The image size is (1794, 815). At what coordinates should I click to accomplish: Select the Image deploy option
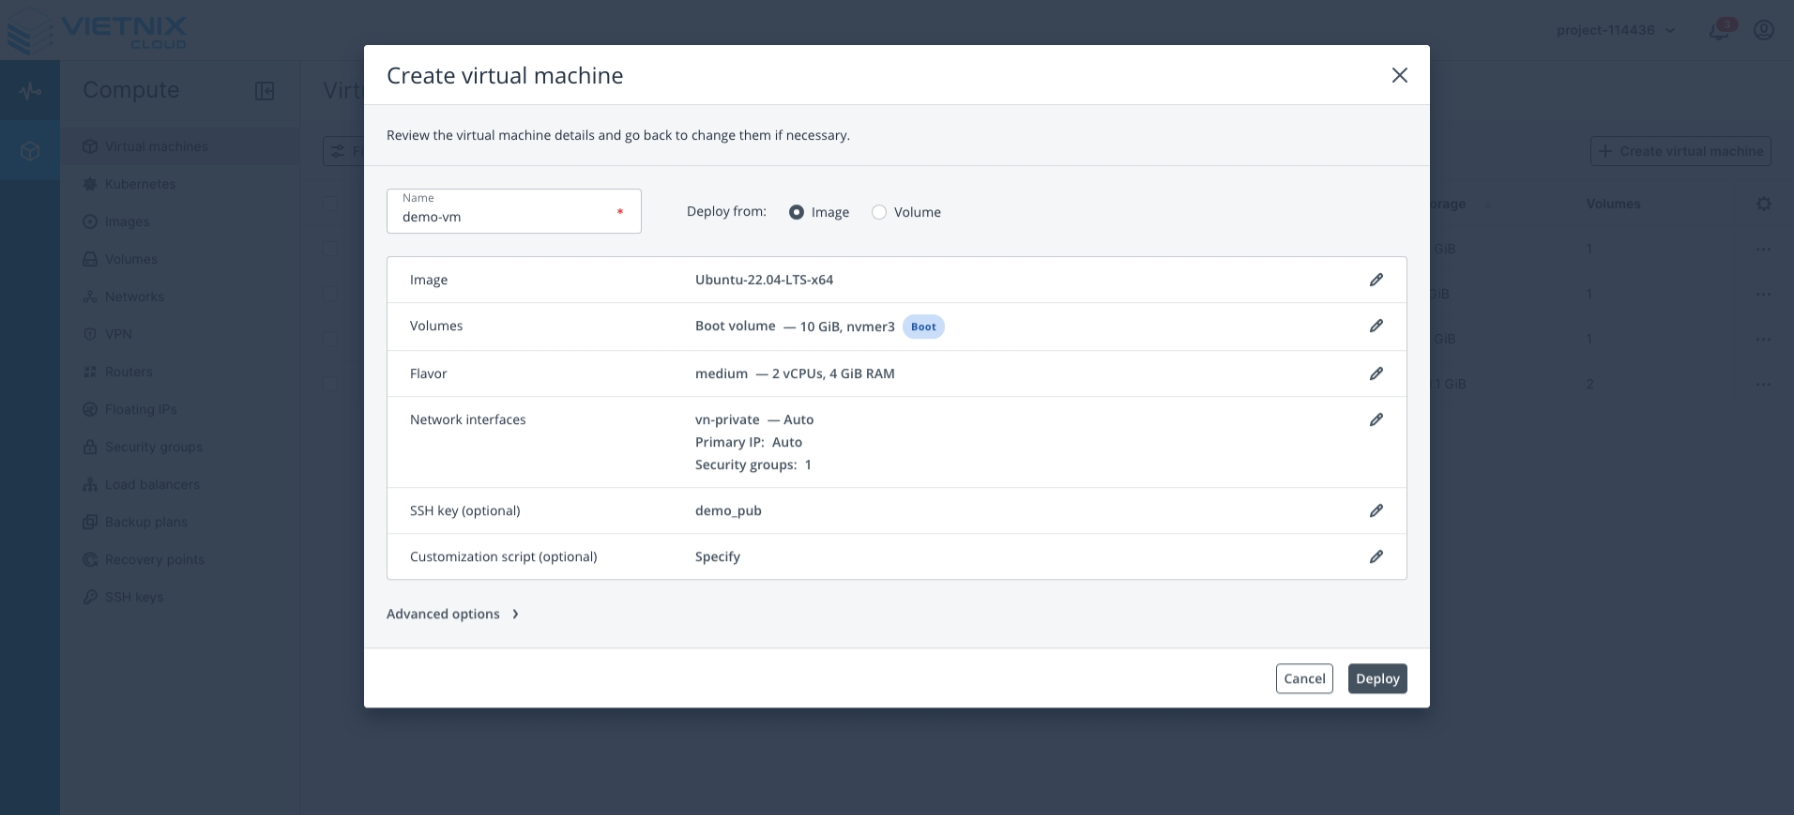tap(796, 212)
